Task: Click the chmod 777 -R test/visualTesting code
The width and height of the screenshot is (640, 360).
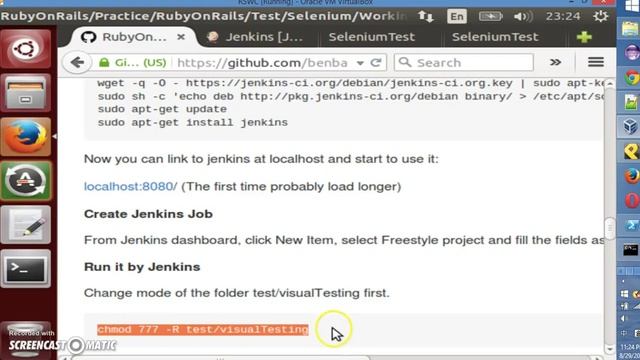Action: coord(203,329)
